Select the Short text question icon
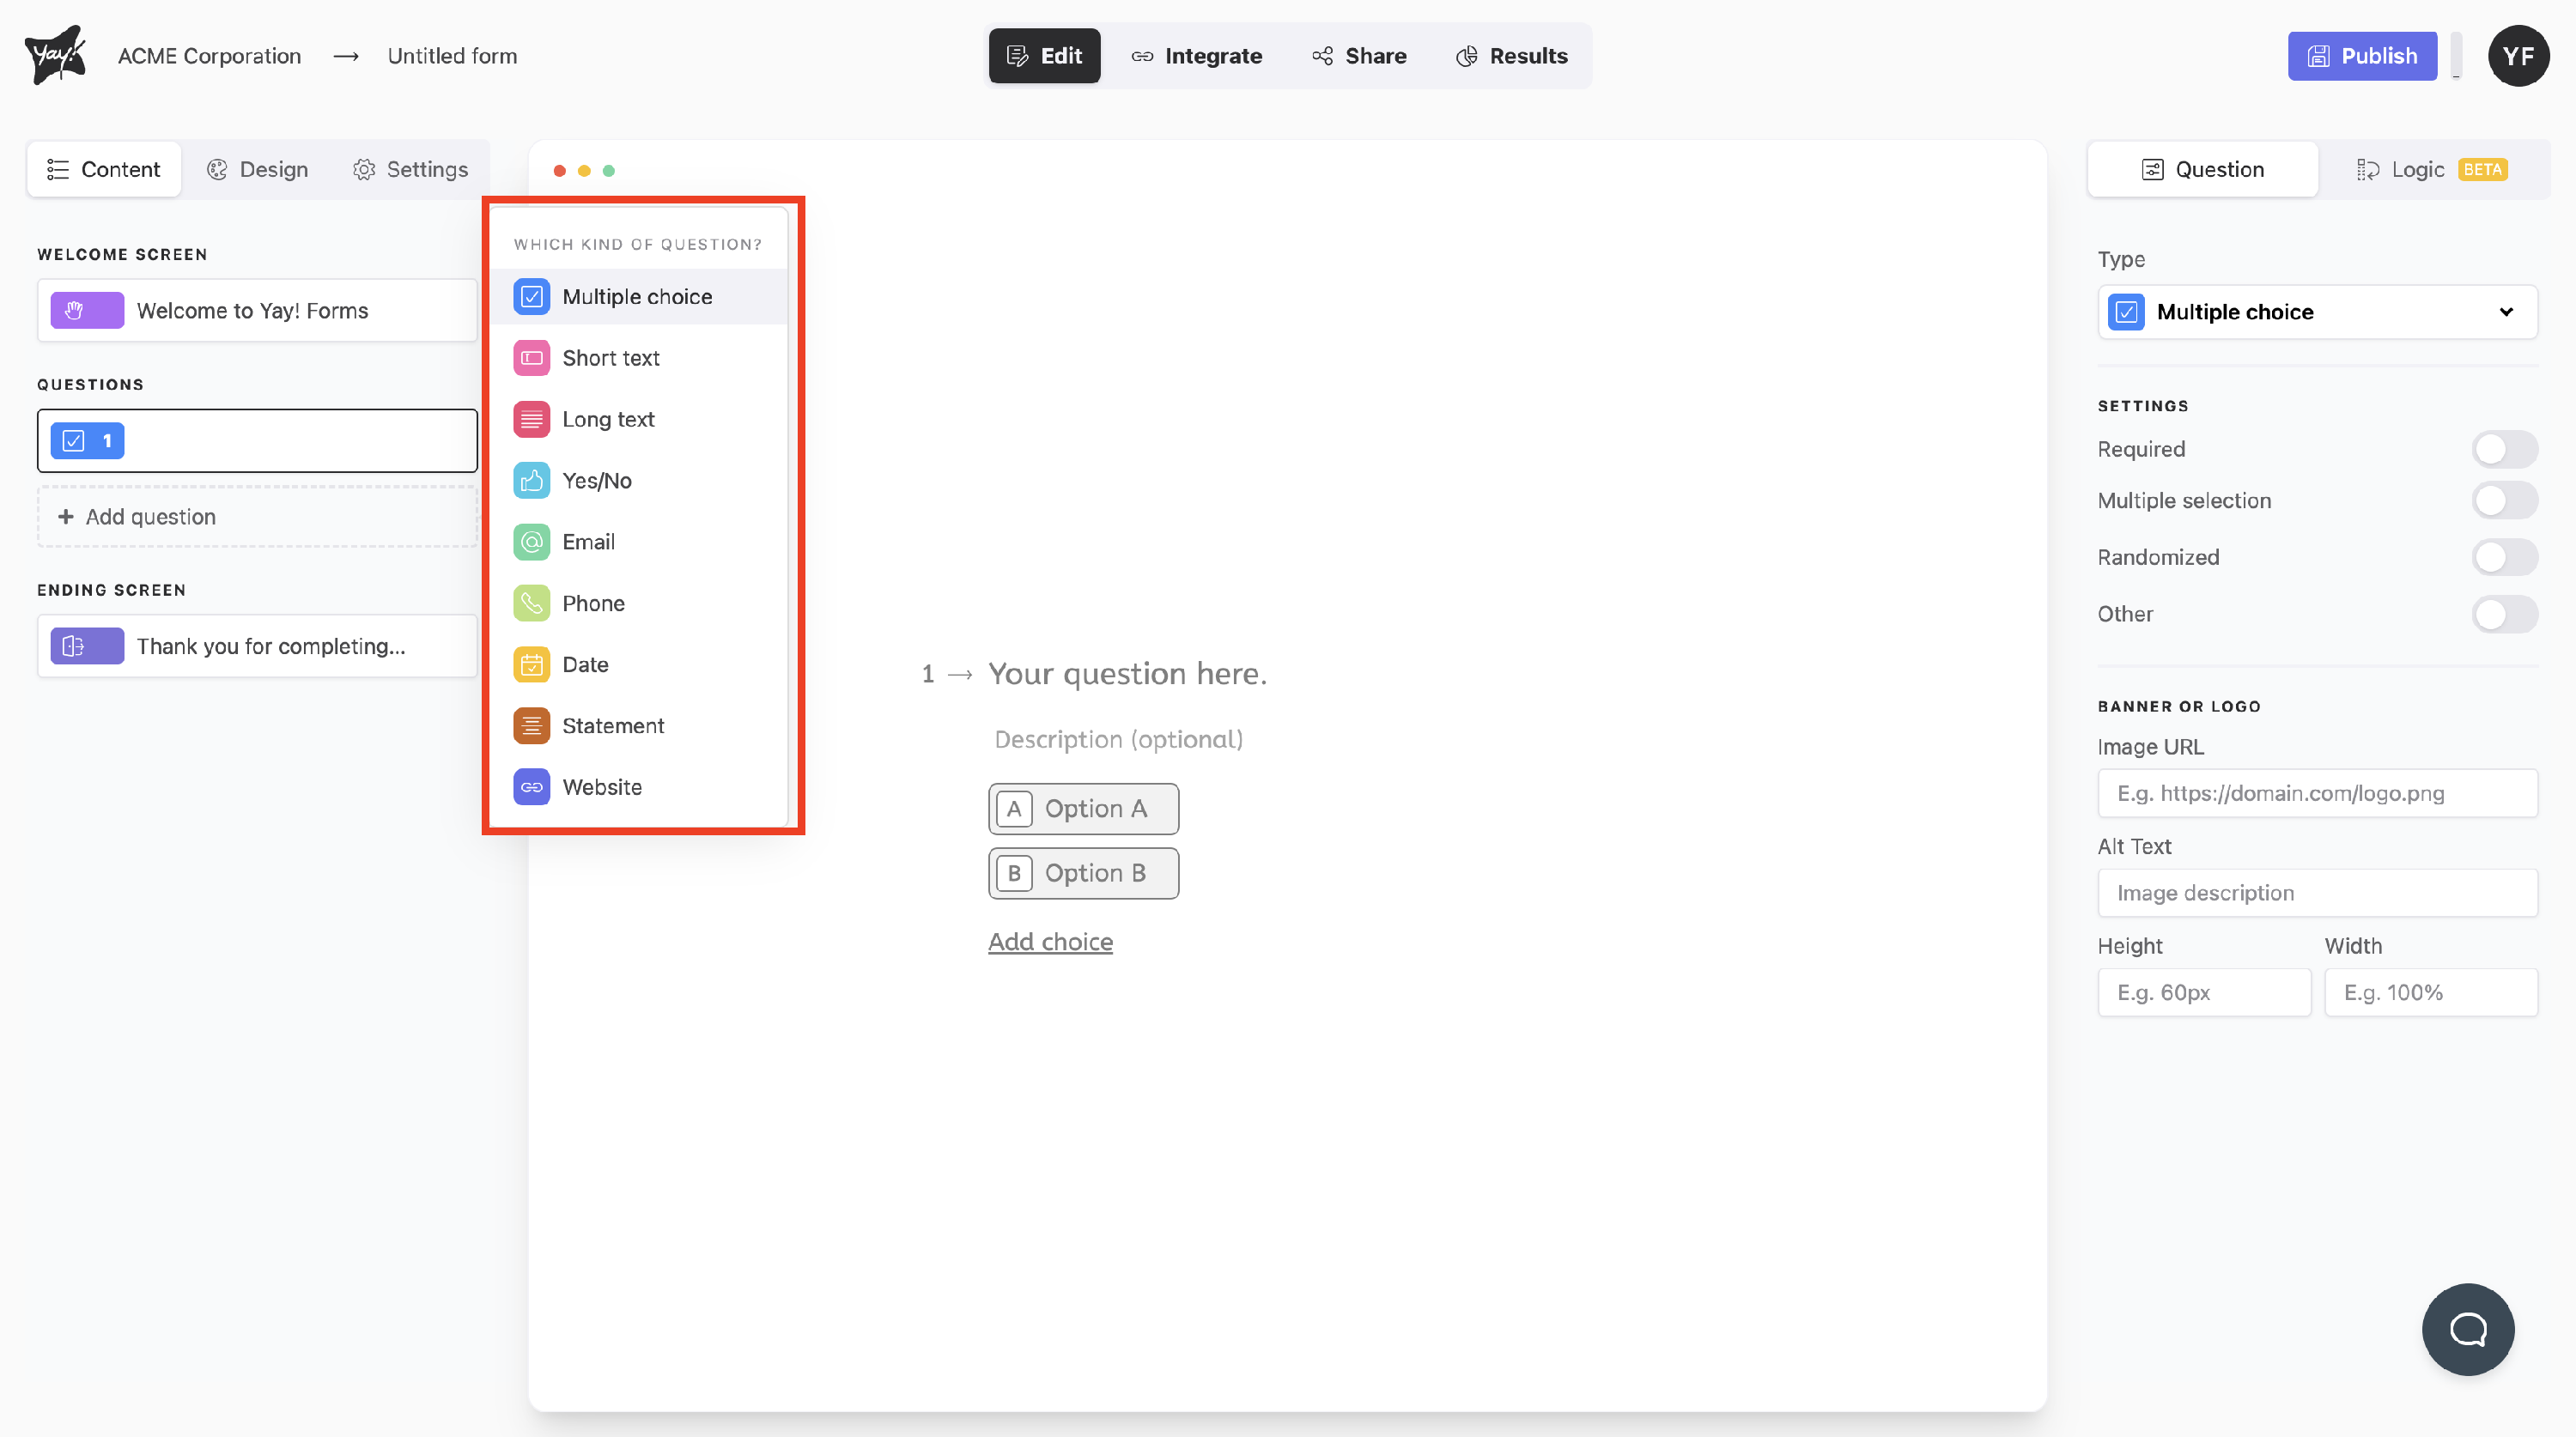Image resolution: width=2576 pixels, height=1437 pixels. click(531, 358)
